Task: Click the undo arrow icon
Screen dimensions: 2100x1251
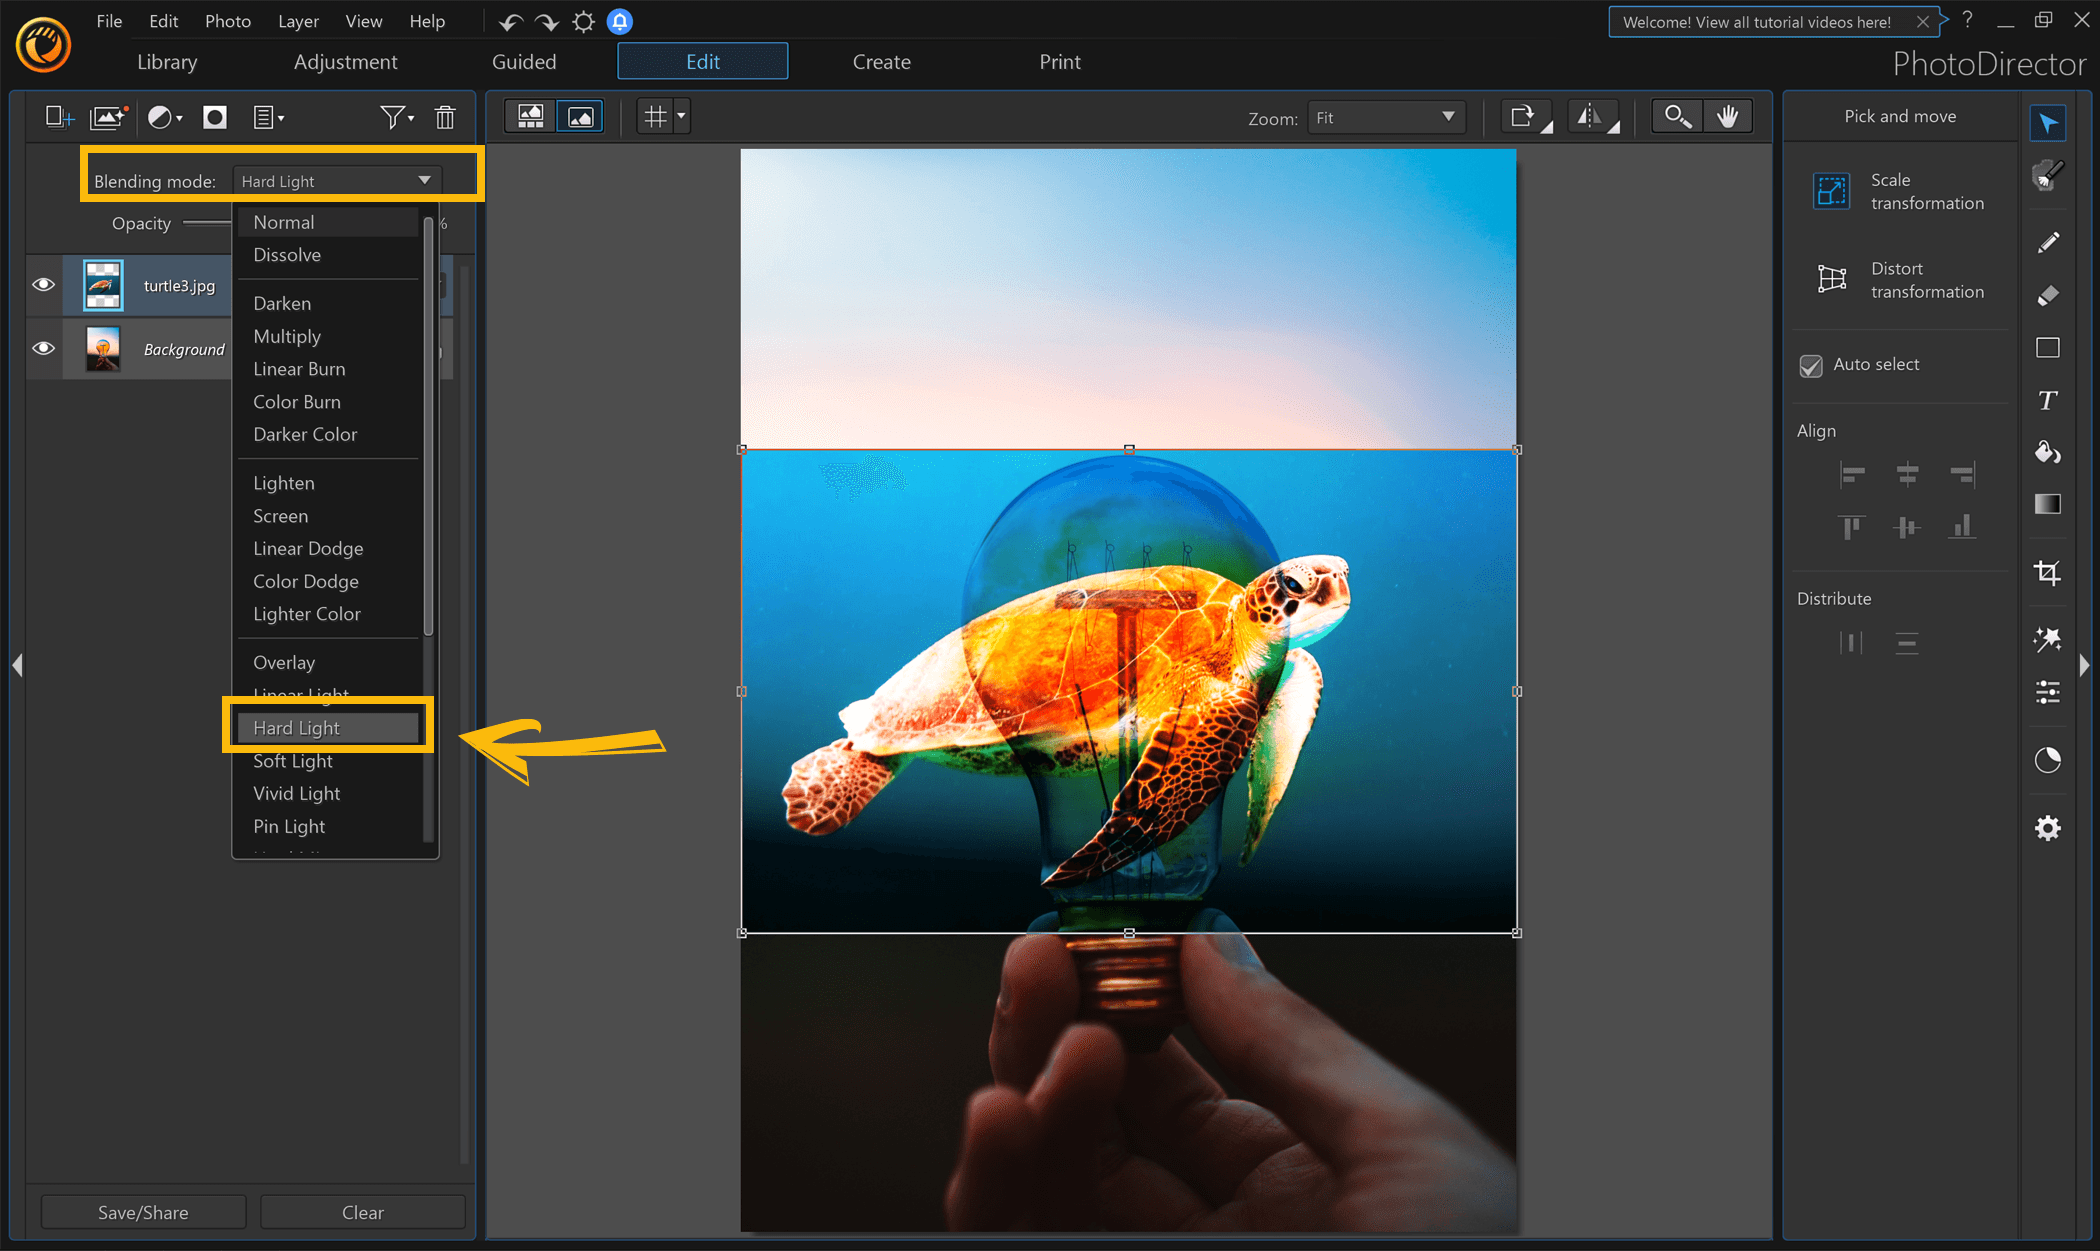Action: point(511,22)
